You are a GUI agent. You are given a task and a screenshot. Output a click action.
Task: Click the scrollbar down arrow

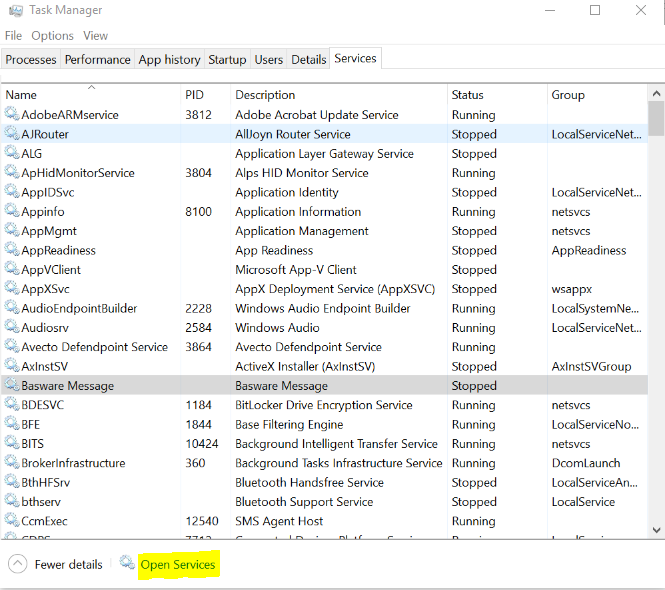click(x=656, y=530)
